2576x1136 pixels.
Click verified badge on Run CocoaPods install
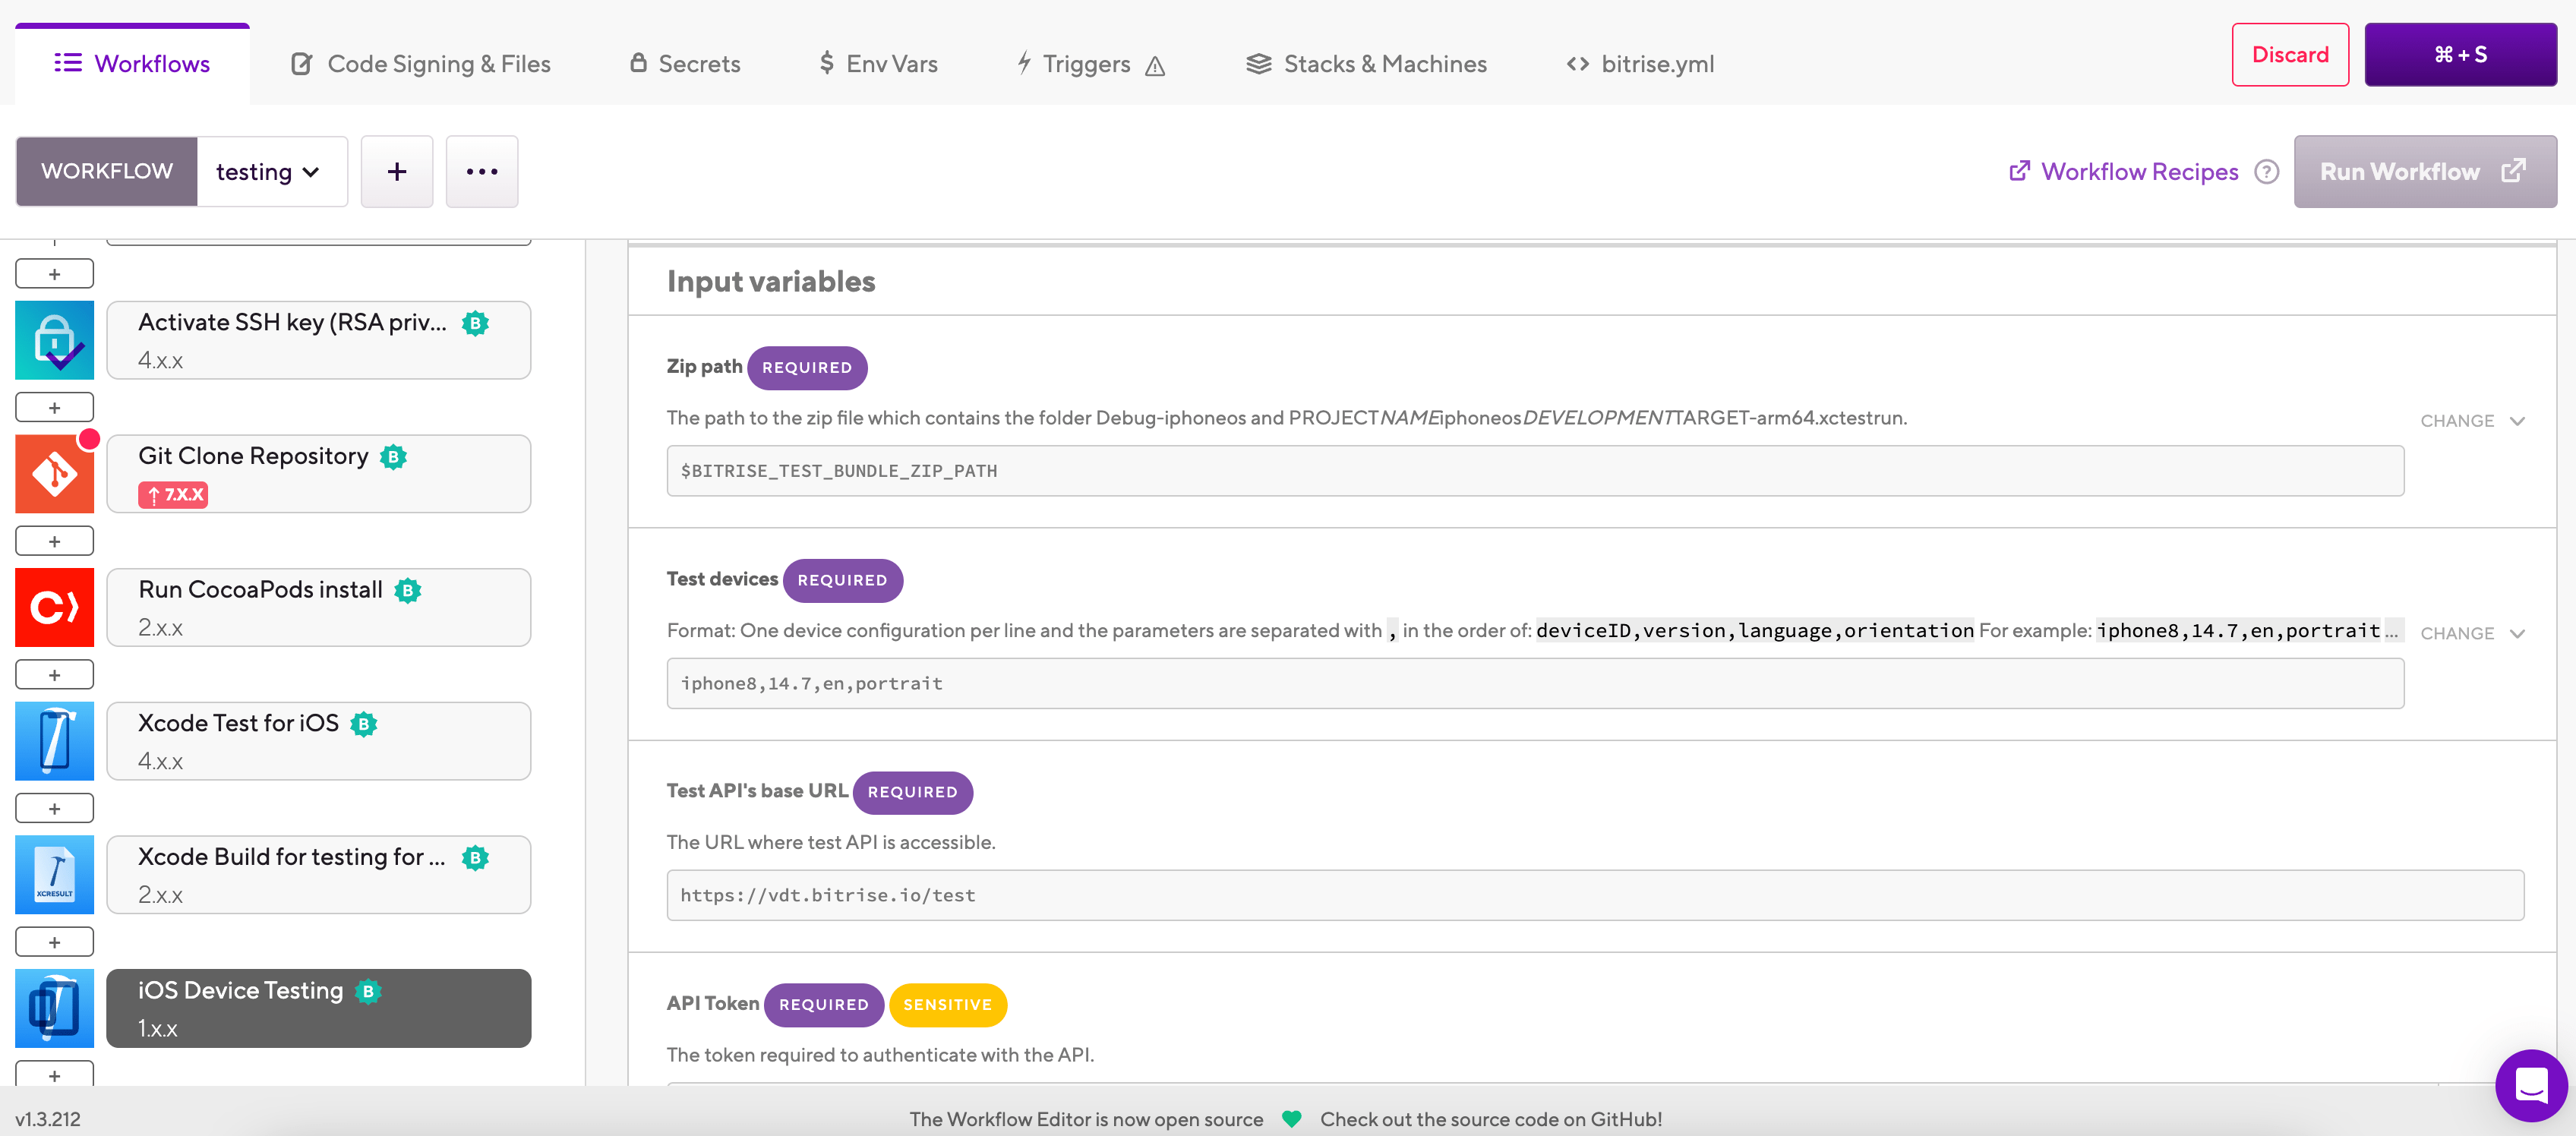tap(407, 591)
